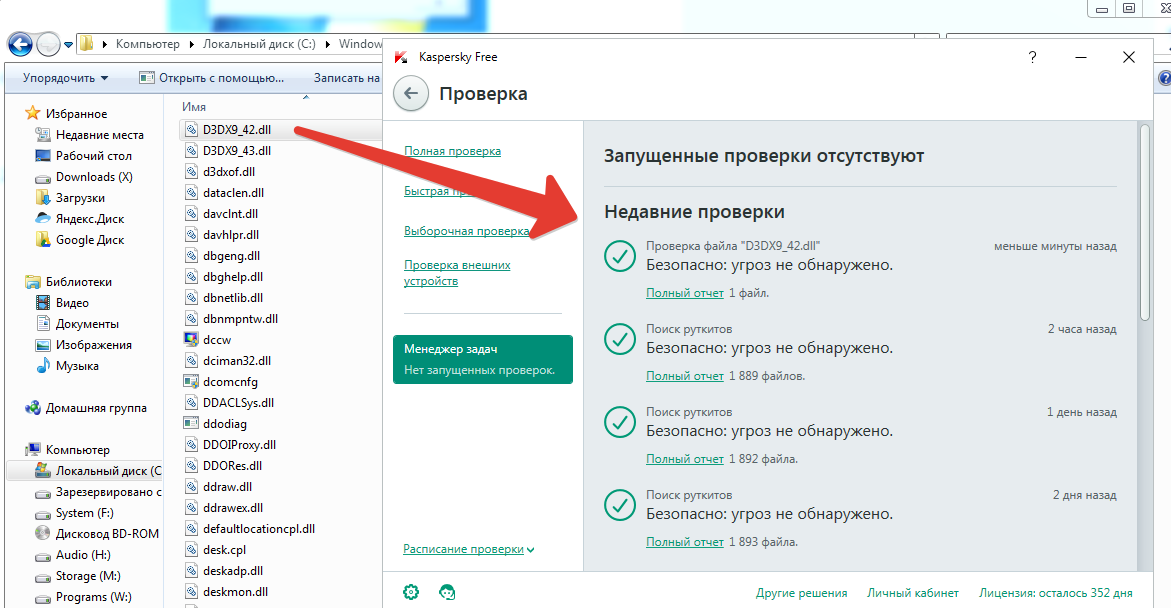
Task: Go back in Kaspersky Проверка screen
Action: 411,94
